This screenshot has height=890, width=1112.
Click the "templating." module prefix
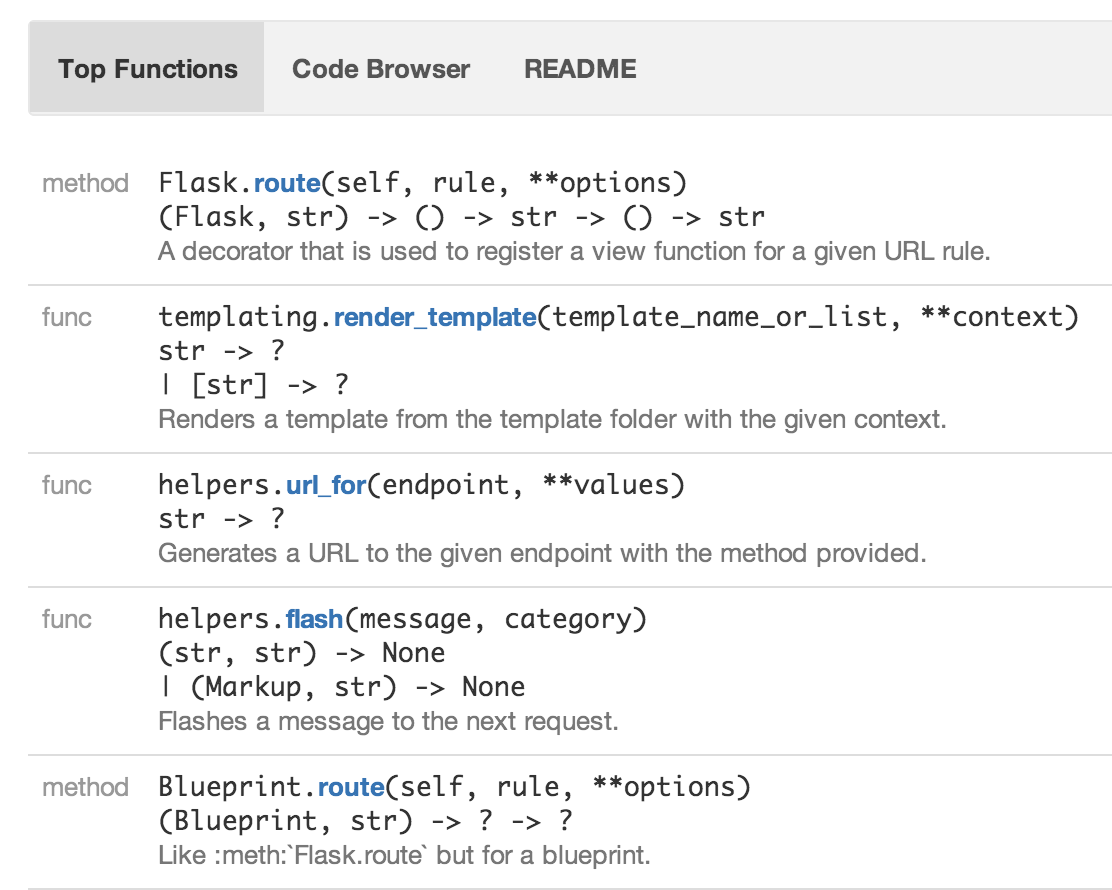tap(245, 317)
